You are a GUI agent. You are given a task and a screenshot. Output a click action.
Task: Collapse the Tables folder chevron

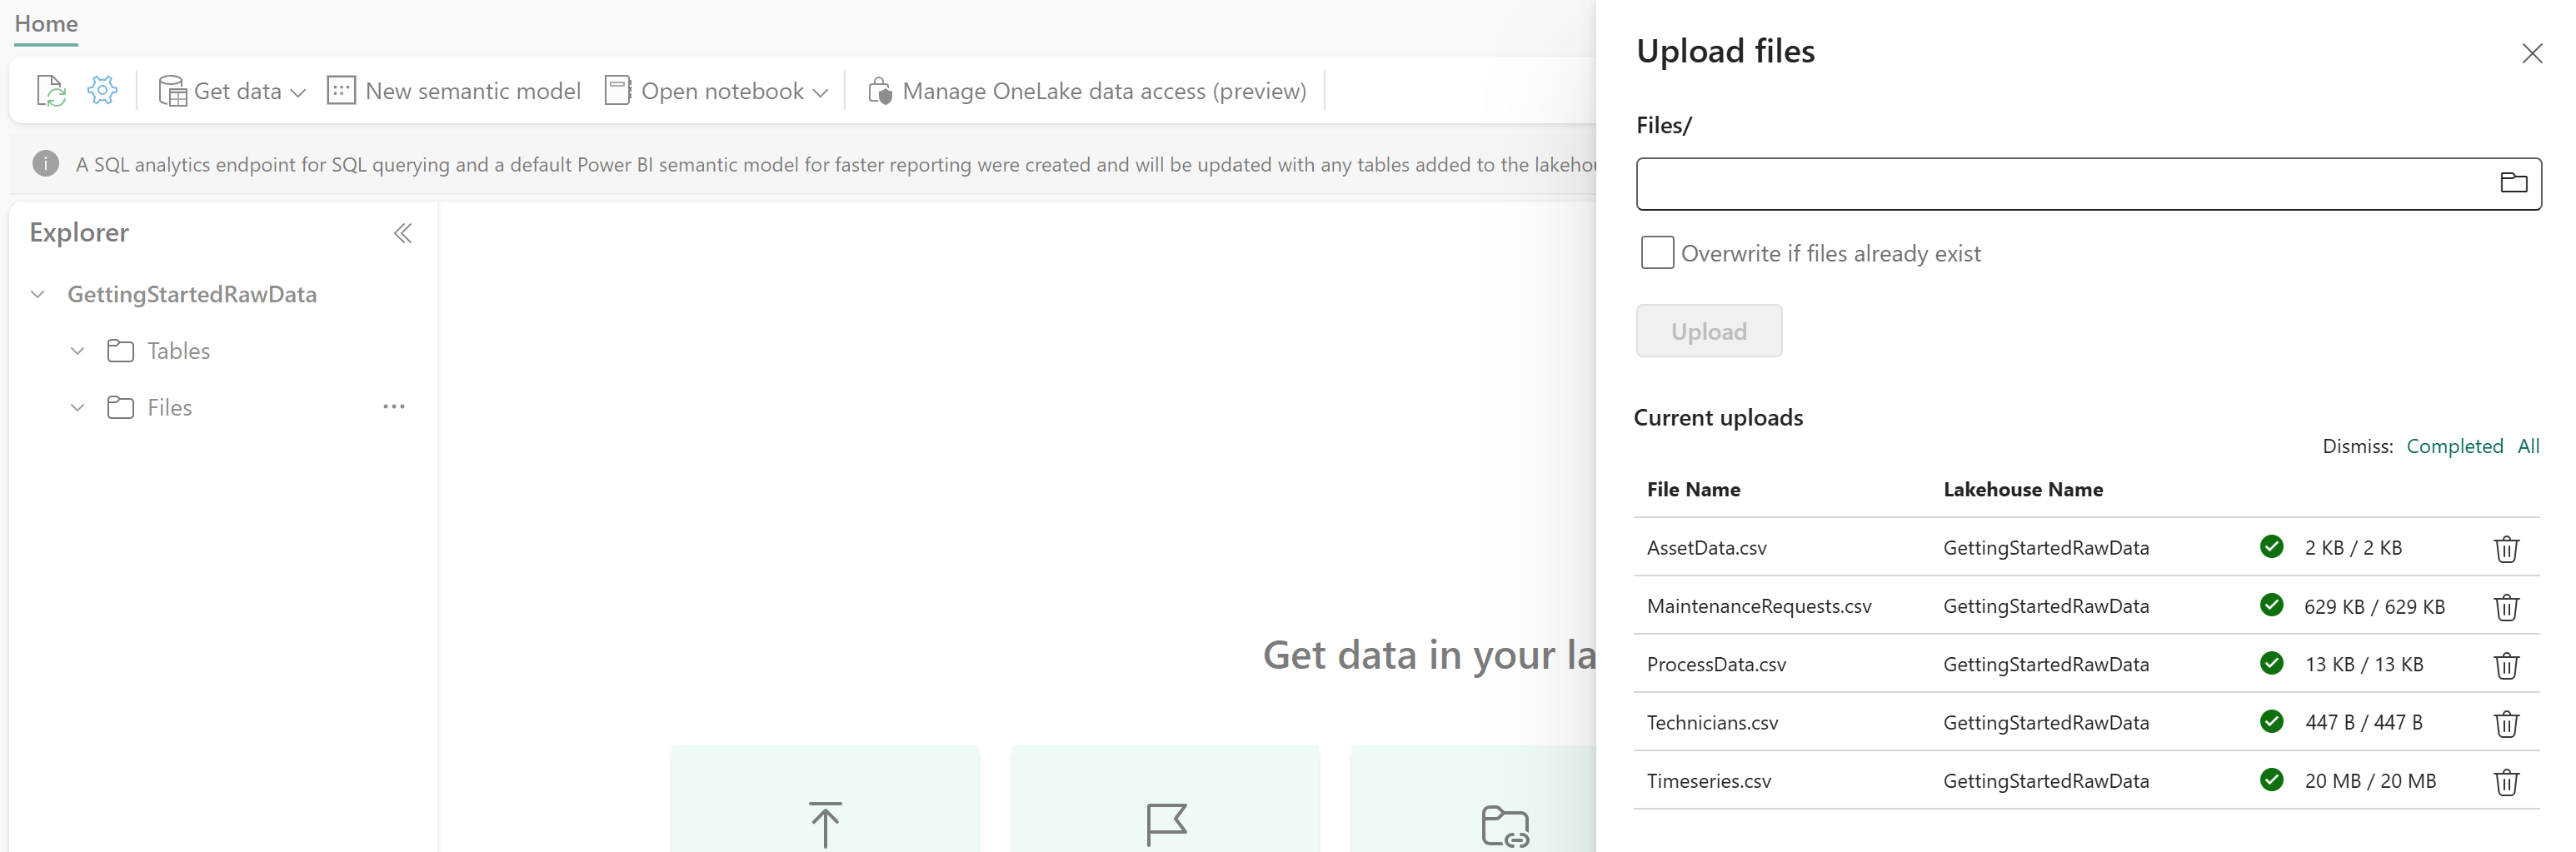coord(77,351)
